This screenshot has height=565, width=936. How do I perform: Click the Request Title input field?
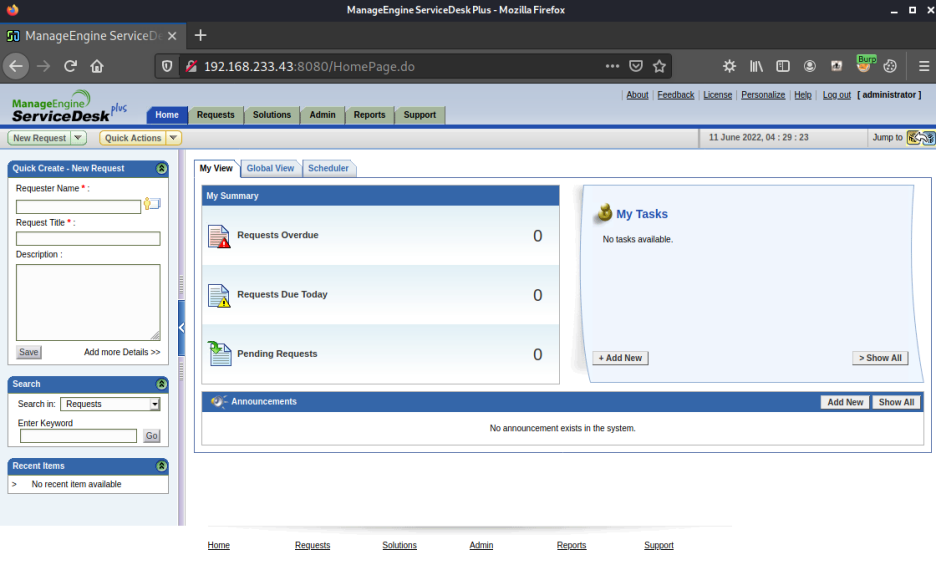click(88, 239)
